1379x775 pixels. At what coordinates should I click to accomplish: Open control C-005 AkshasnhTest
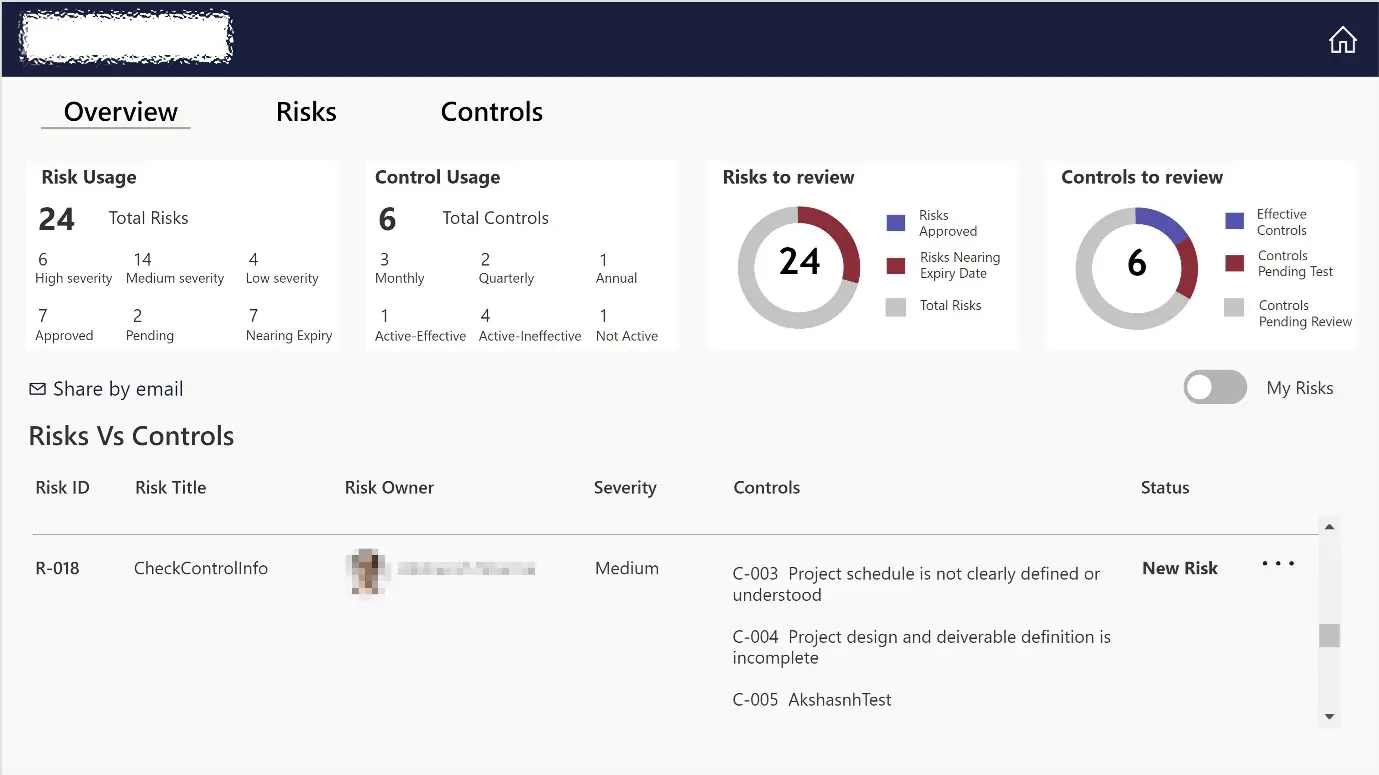click(811, 700)
